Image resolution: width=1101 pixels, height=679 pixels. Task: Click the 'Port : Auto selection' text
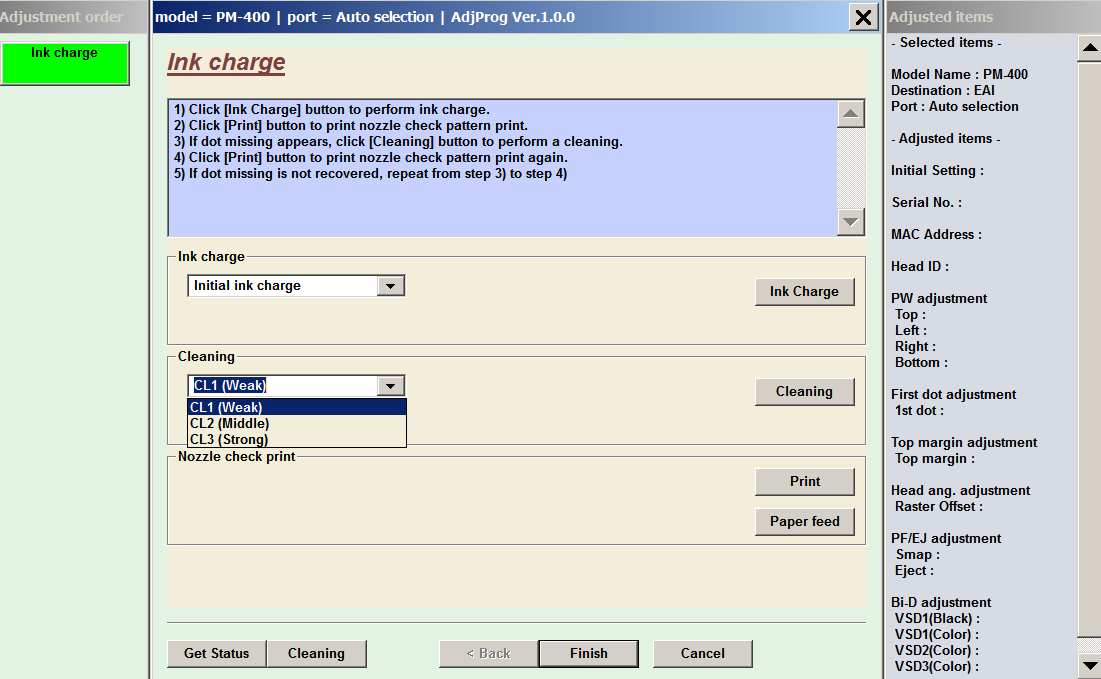tap(955, 107)
